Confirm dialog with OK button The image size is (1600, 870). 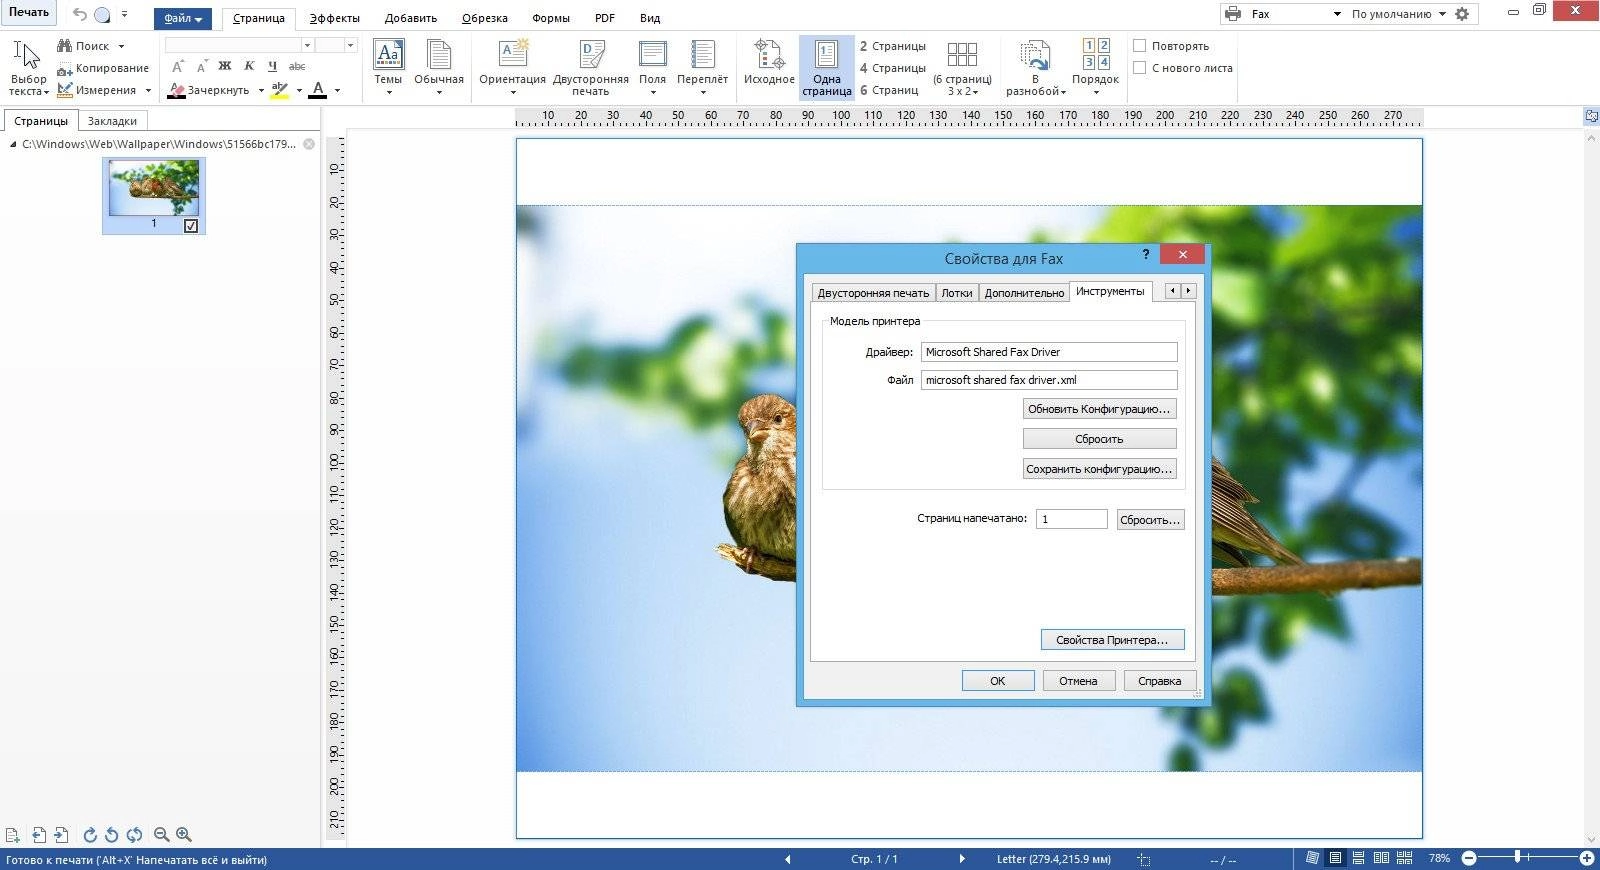click(998, 681)
